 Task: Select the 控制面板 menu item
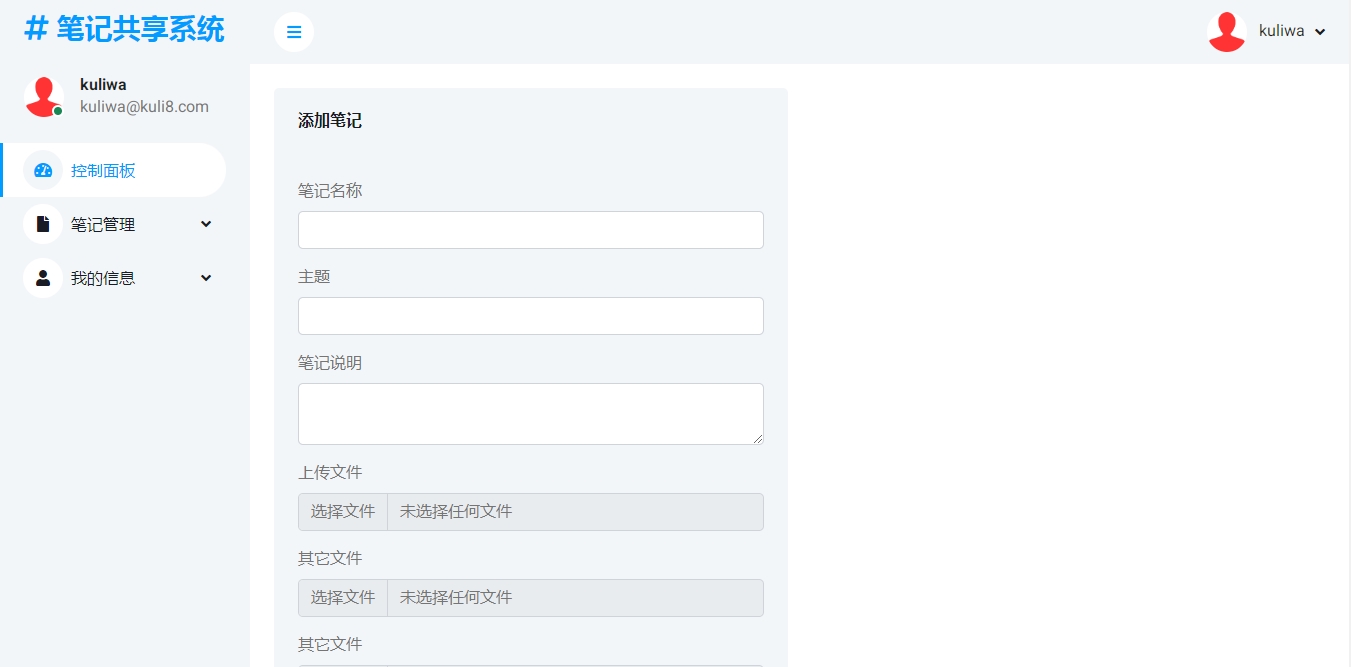103,171
